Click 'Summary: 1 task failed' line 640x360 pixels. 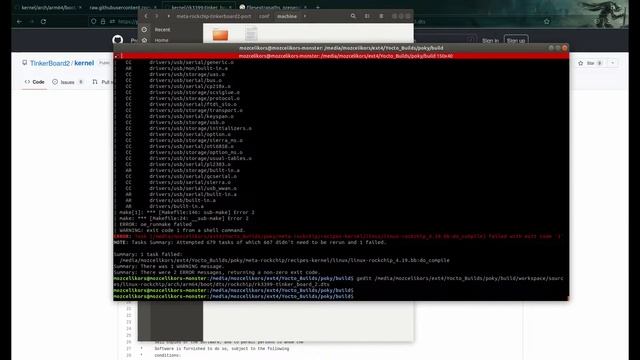pos(148,254)
